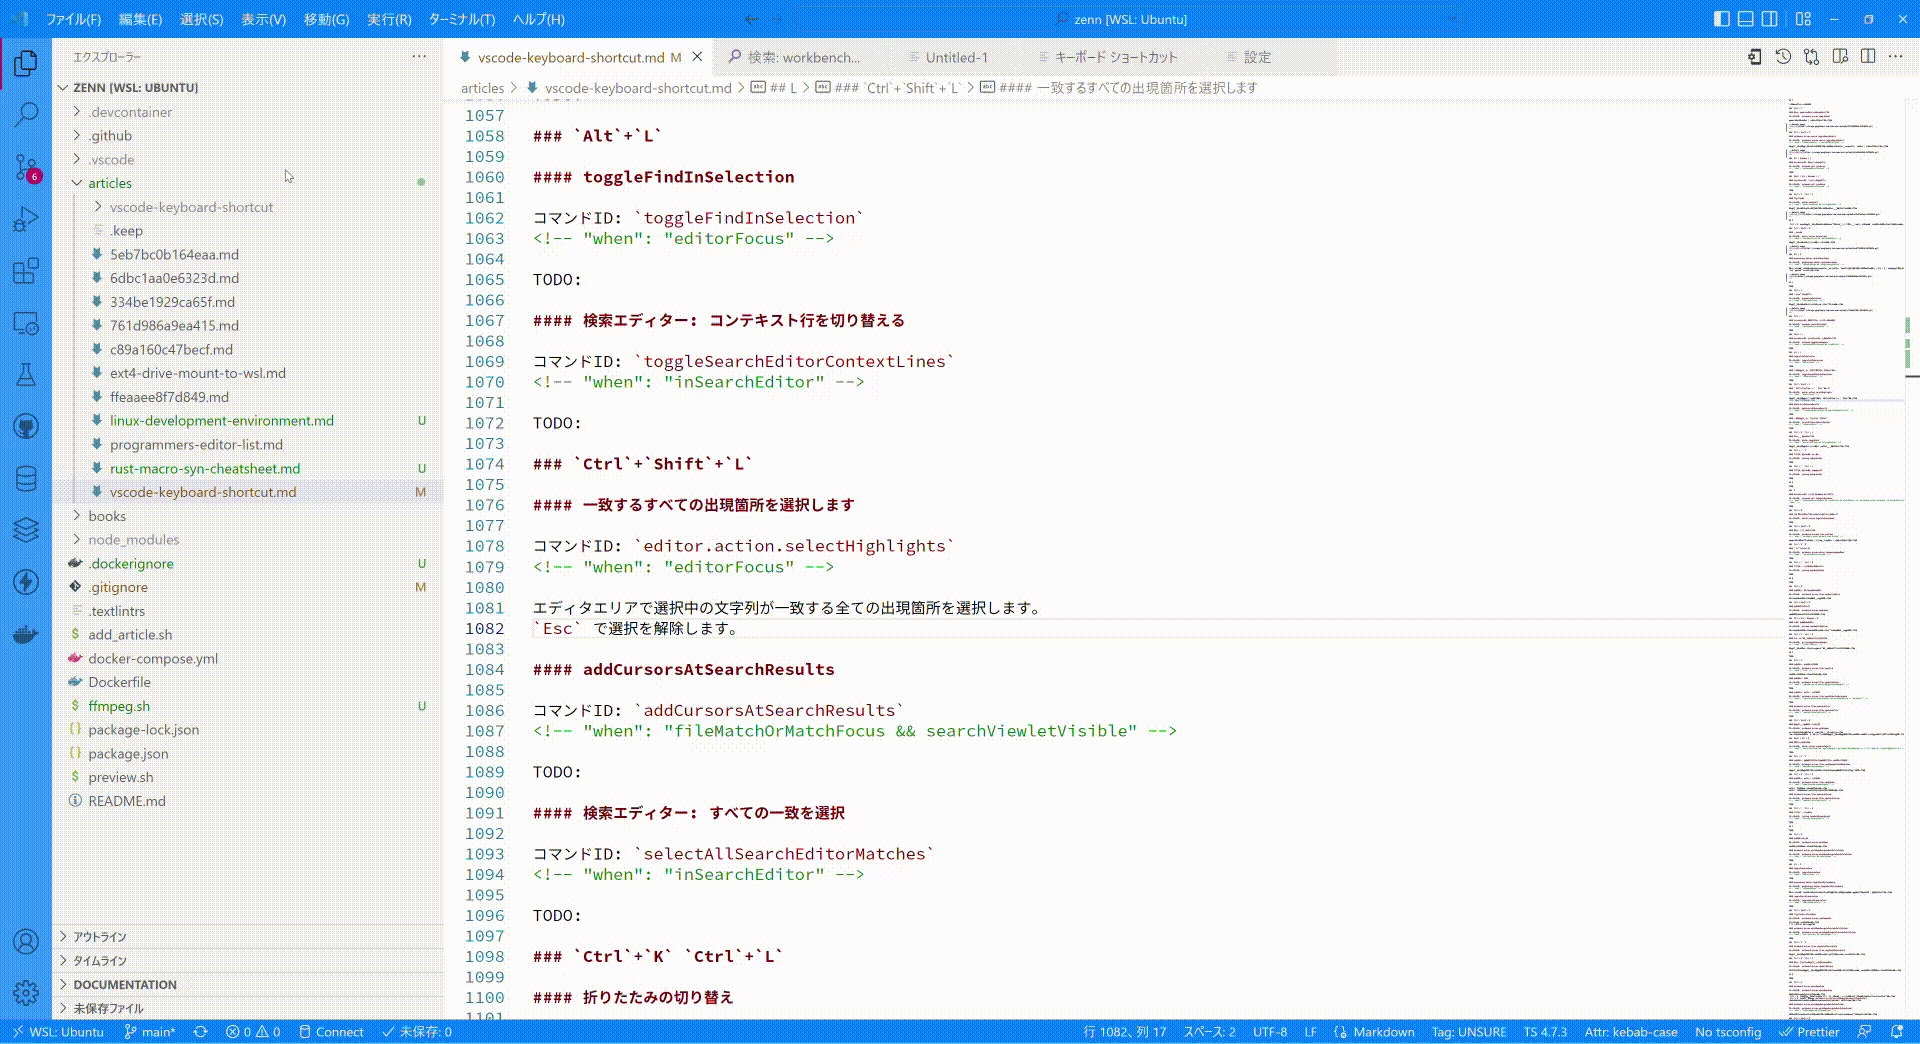Toggle the bottom panel visibility
This screenshot has width=1920, height=1044.
click(1745, 19)
